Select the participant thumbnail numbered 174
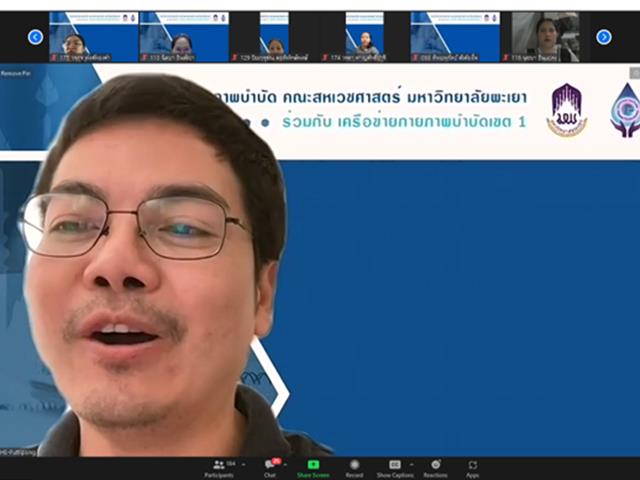Screen dimensions: 640x480 point(364,37)
